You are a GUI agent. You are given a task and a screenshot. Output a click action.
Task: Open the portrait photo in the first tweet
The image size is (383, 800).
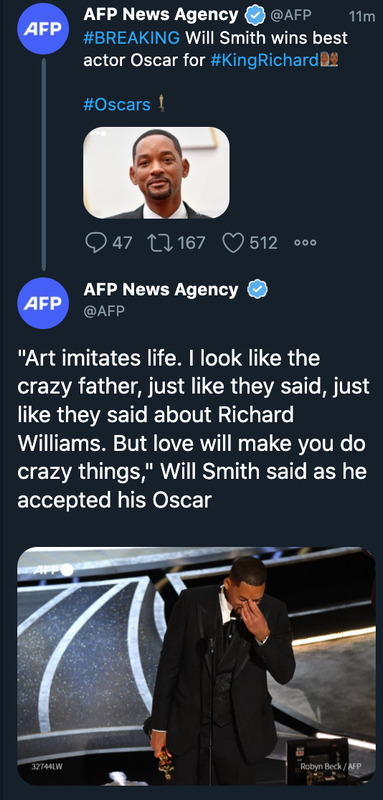pos(156,173)
